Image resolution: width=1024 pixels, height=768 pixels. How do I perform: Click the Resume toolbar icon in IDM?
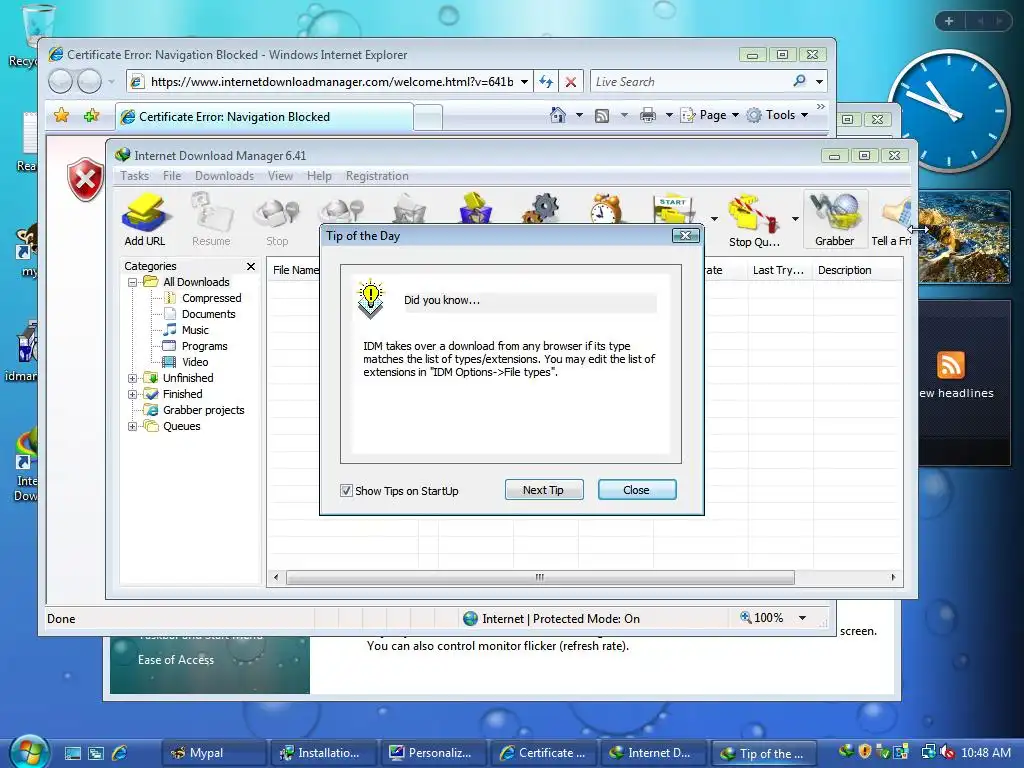[x=211, y=219]
